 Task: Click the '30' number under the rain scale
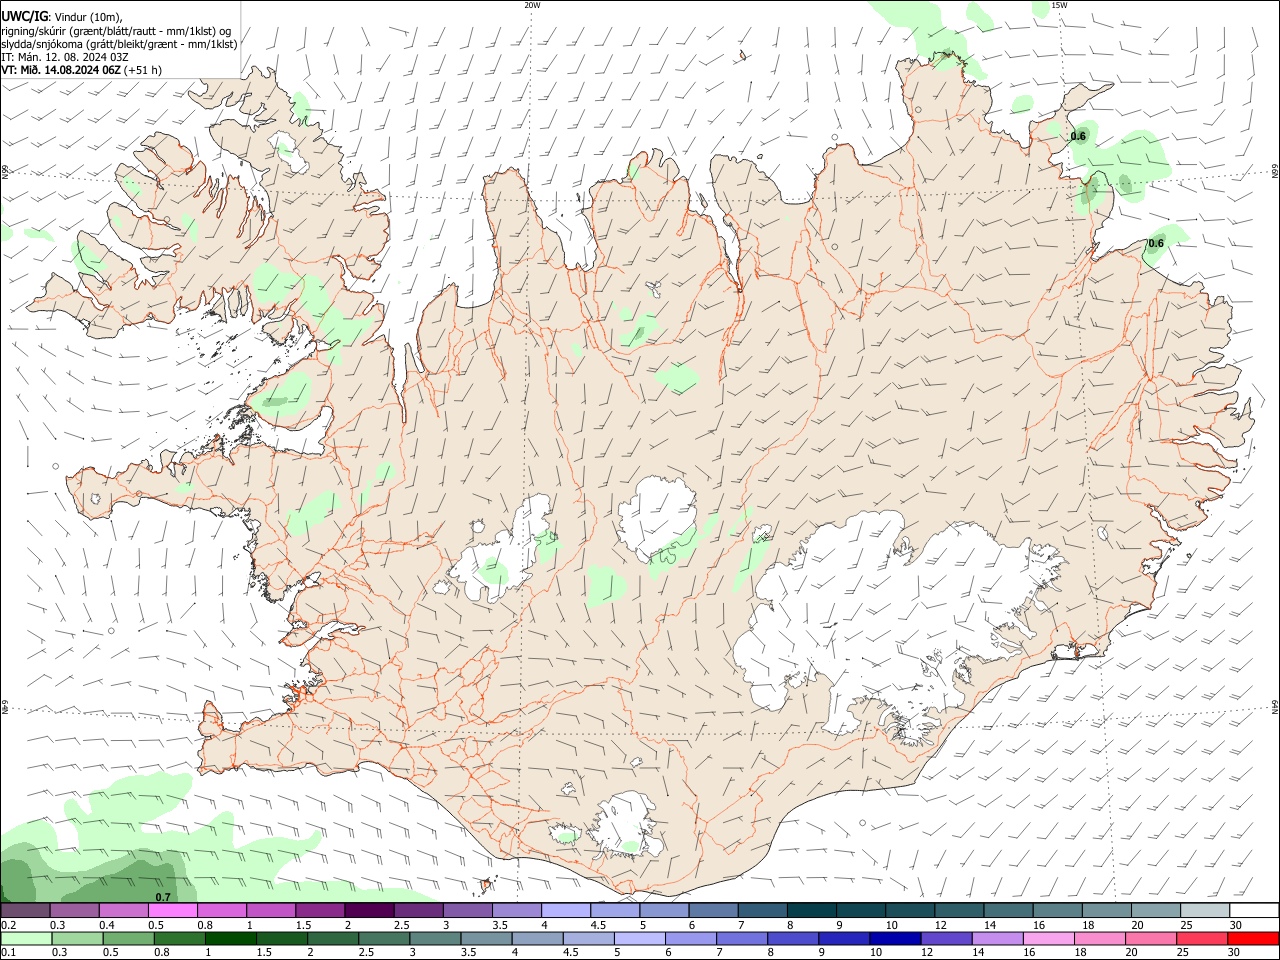point(1233,953)
